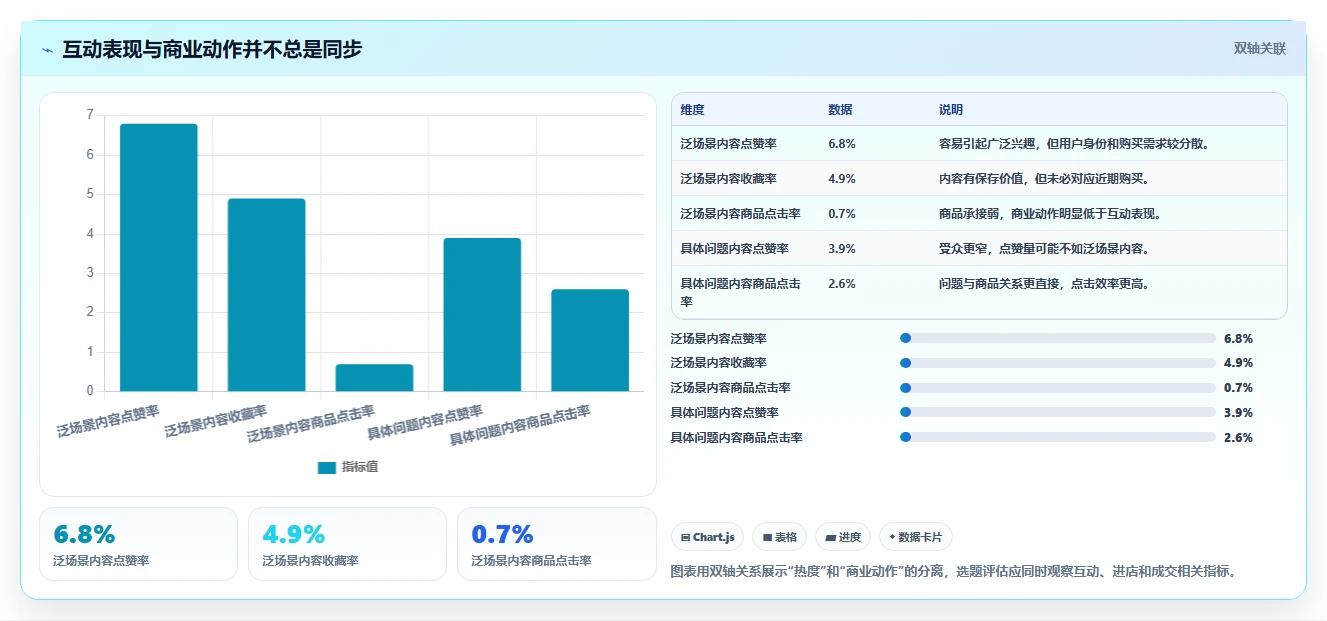The width and height of the screenshot is (1327, 621).
Task: Open the 0.7% 泛场景内容商品点击率 stat card
Action: (556, 544)
